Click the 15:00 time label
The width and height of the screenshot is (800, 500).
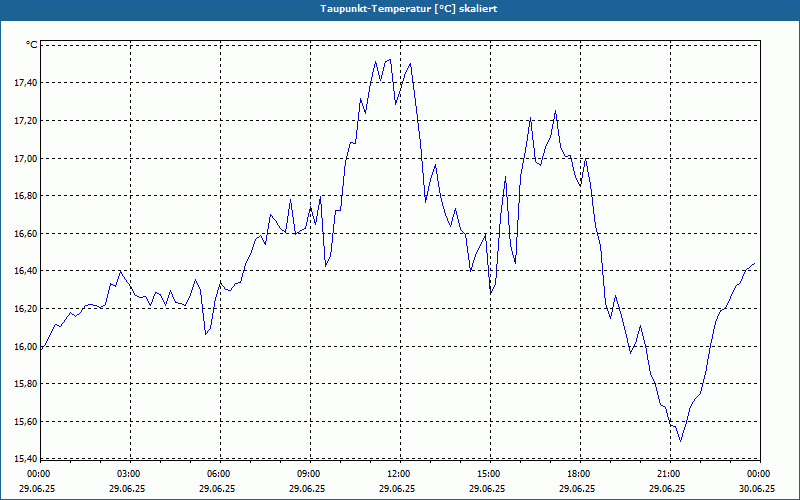click(x=489, y=474)
